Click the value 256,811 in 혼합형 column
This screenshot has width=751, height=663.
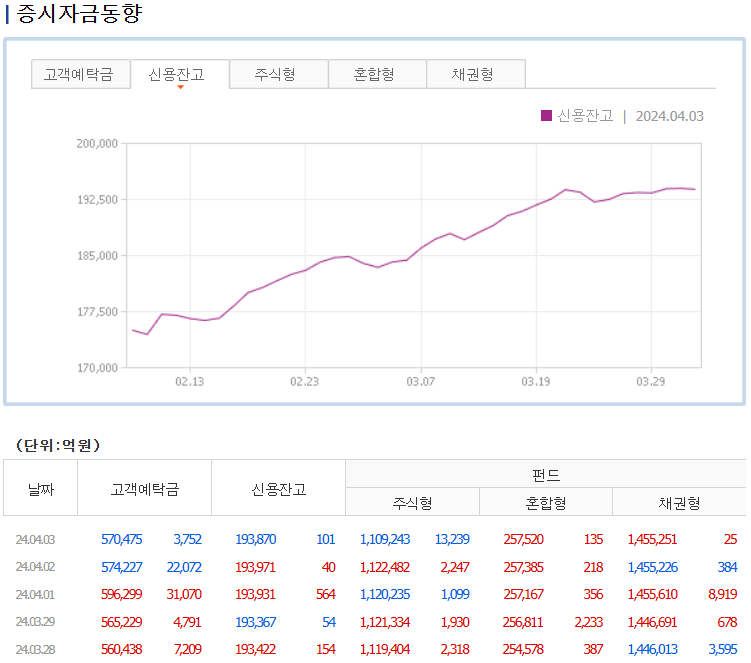pyautogui.click(x=523, y=622)
